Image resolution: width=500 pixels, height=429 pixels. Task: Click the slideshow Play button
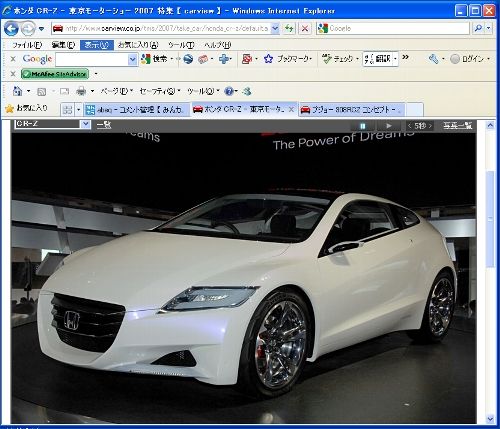pyautogui.click(x=389, y=126)
